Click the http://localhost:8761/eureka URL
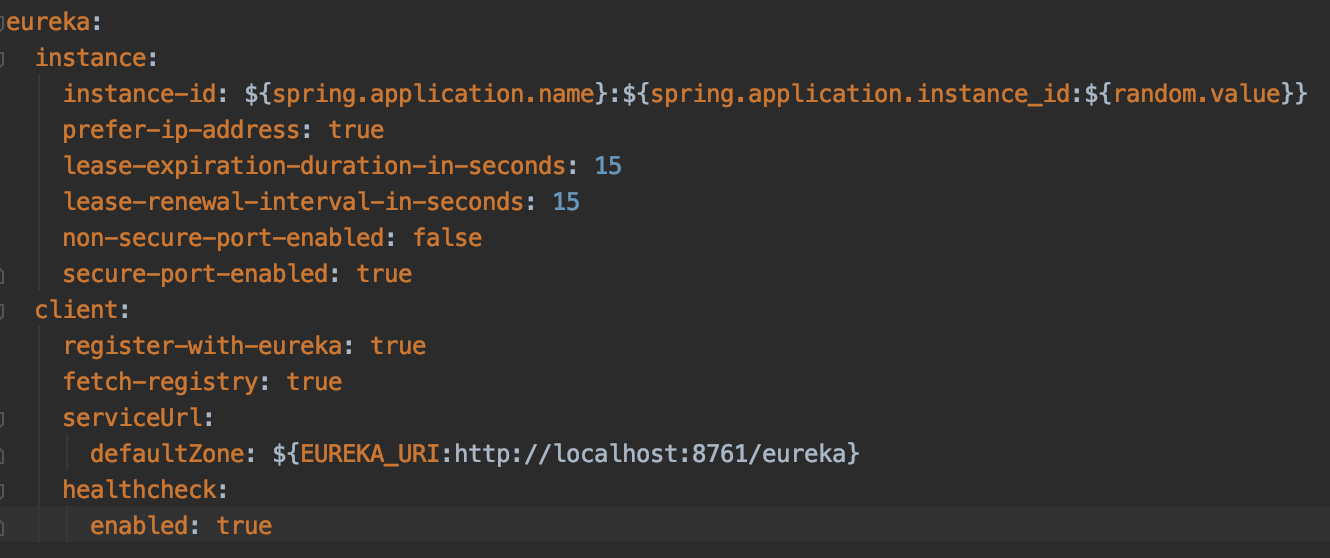 click(650, 454)
